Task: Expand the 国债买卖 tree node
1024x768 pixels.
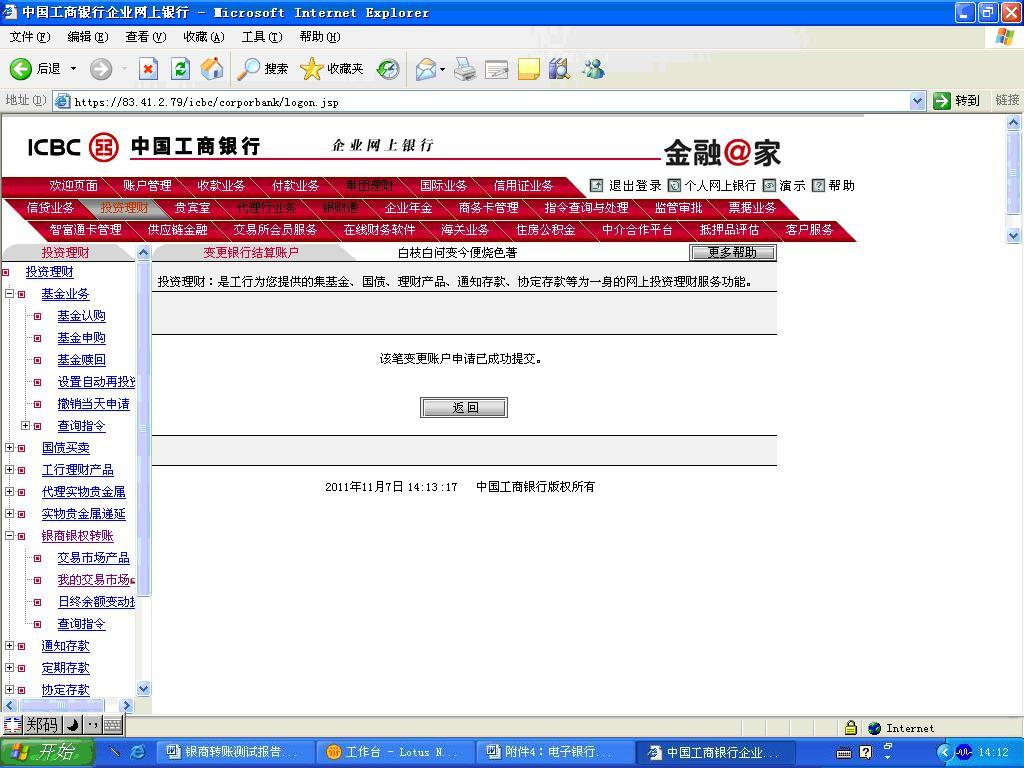Action: [x=9, y=447]
